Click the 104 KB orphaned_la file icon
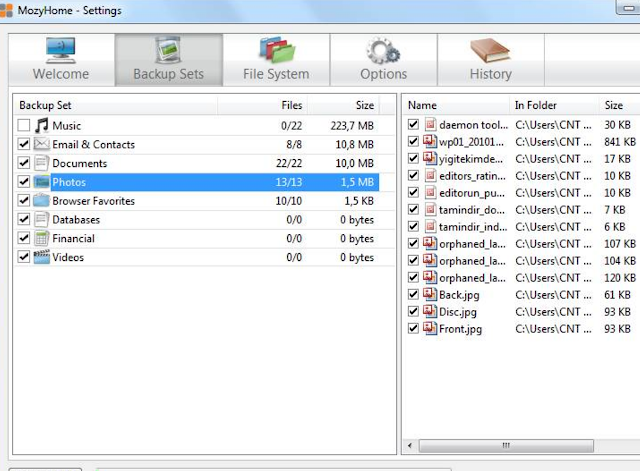This screenshot has width=640, height=471. click(x=430, y=260)
